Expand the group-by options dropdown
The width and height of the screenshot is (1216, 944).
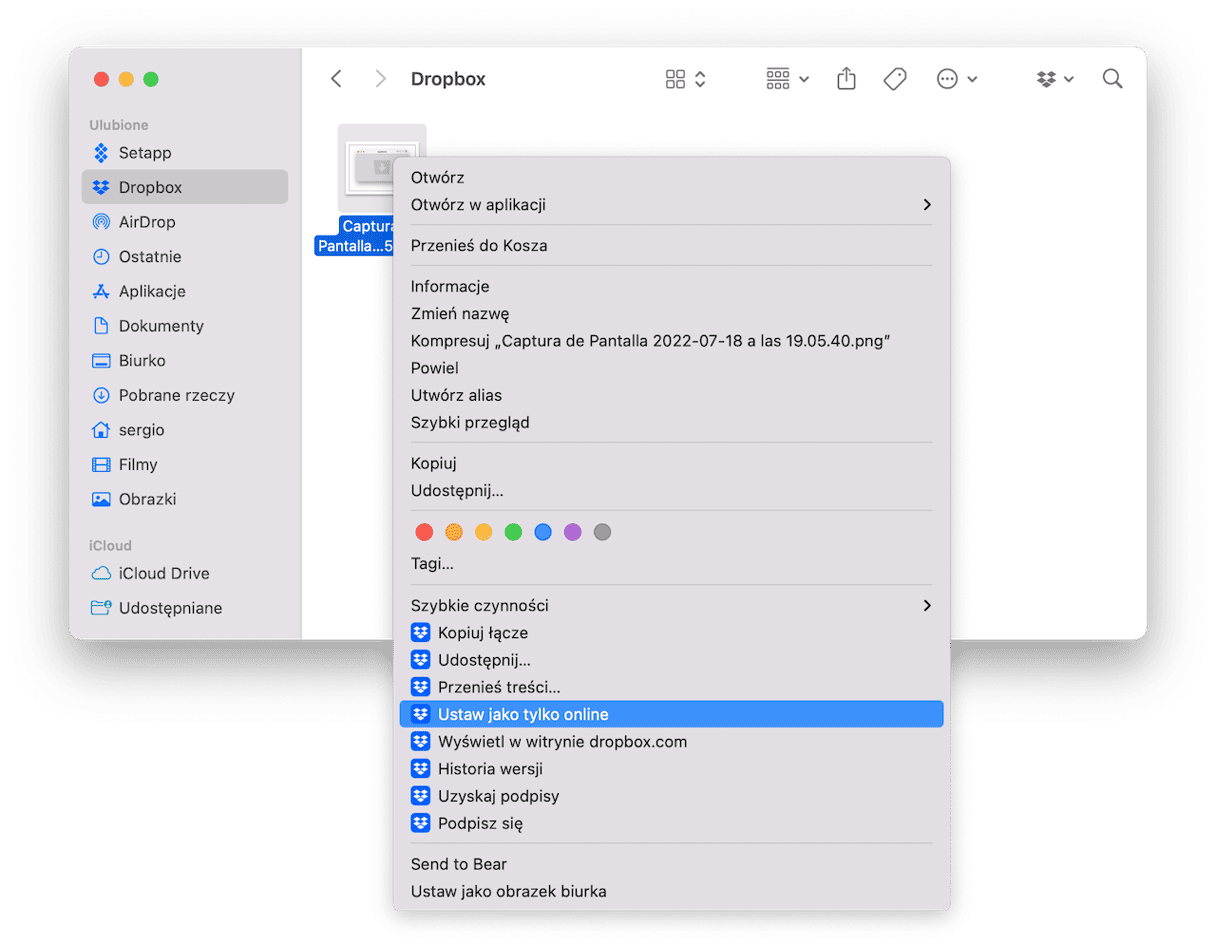point(787,79)
